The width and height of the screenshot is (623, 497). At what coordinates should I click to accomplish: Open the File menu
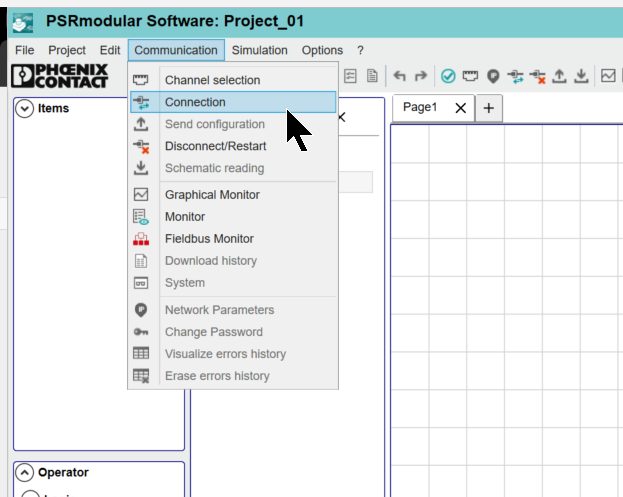[x=25, y=50]
